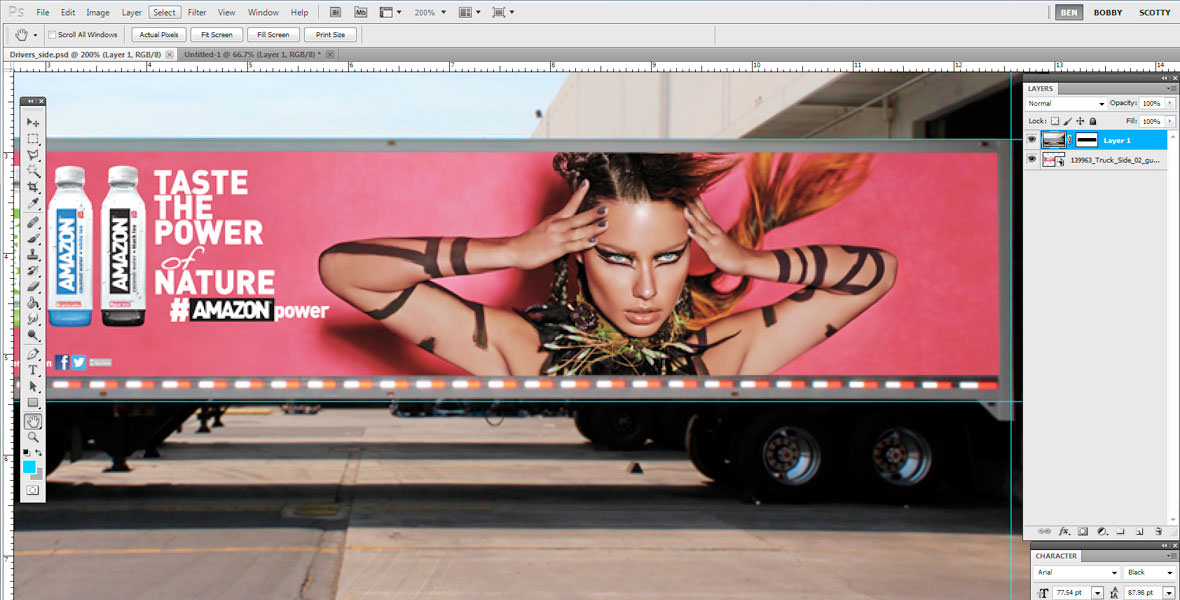Select the Type tool in toolbox
The width and height of the screenshot is (1180, 600).
point(33,370)
